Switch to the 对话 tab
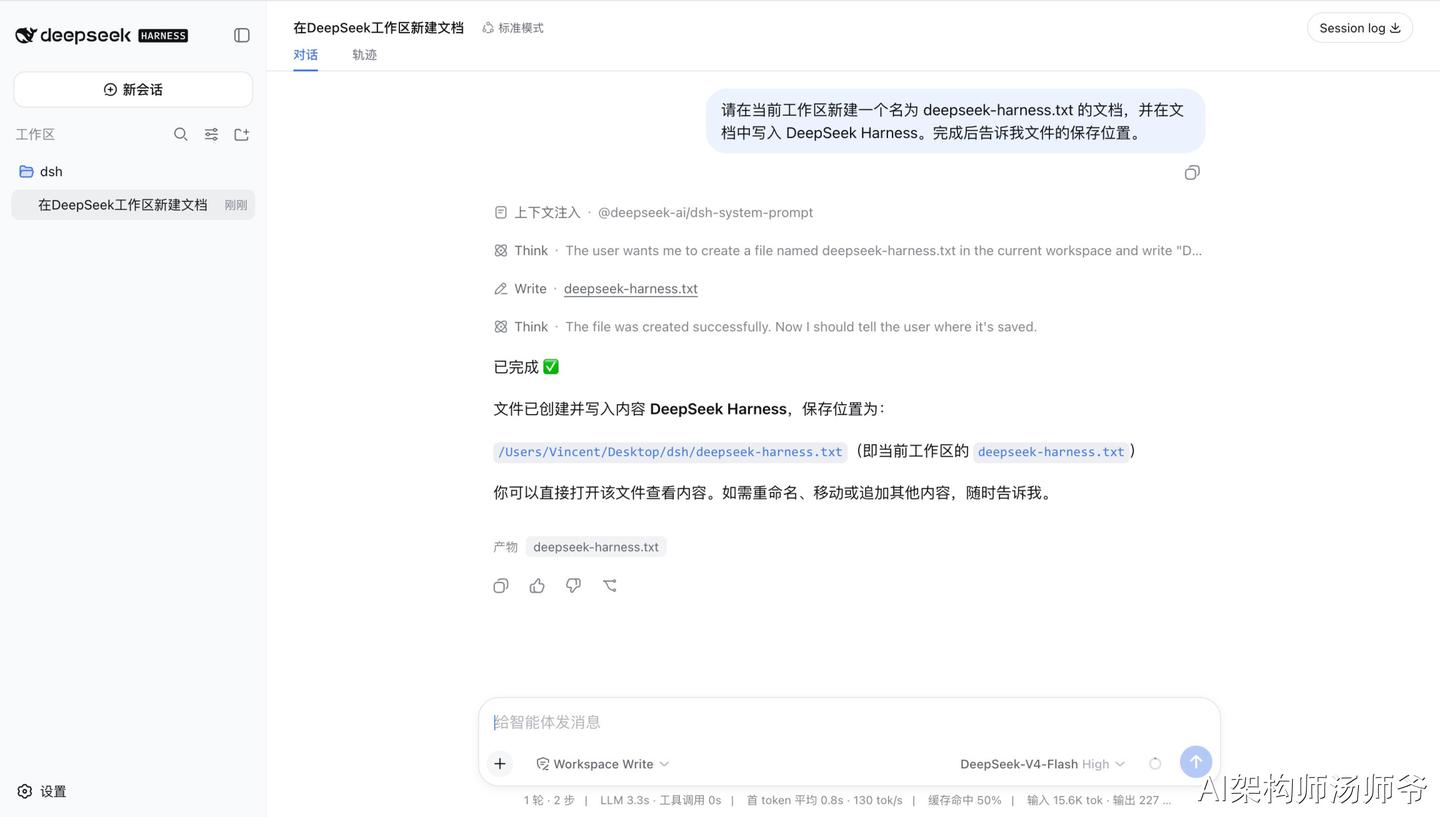Viewport: 1440px width, 817px height. pyautogui.click(x=306, y=55)
